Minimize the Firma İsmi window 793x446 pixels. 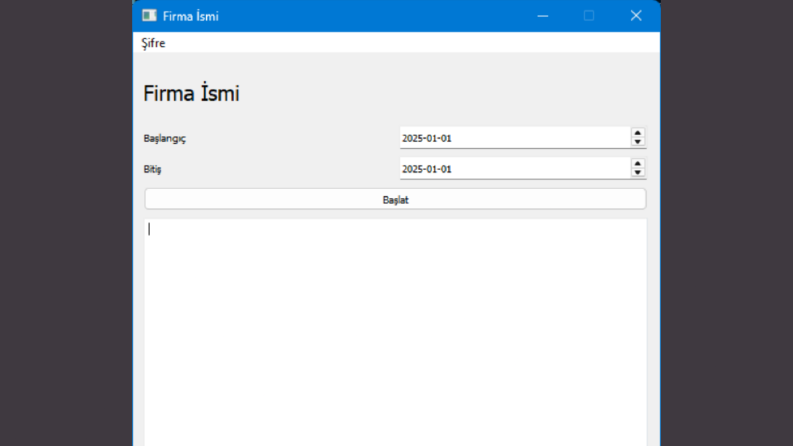click(x=543, y=16)
